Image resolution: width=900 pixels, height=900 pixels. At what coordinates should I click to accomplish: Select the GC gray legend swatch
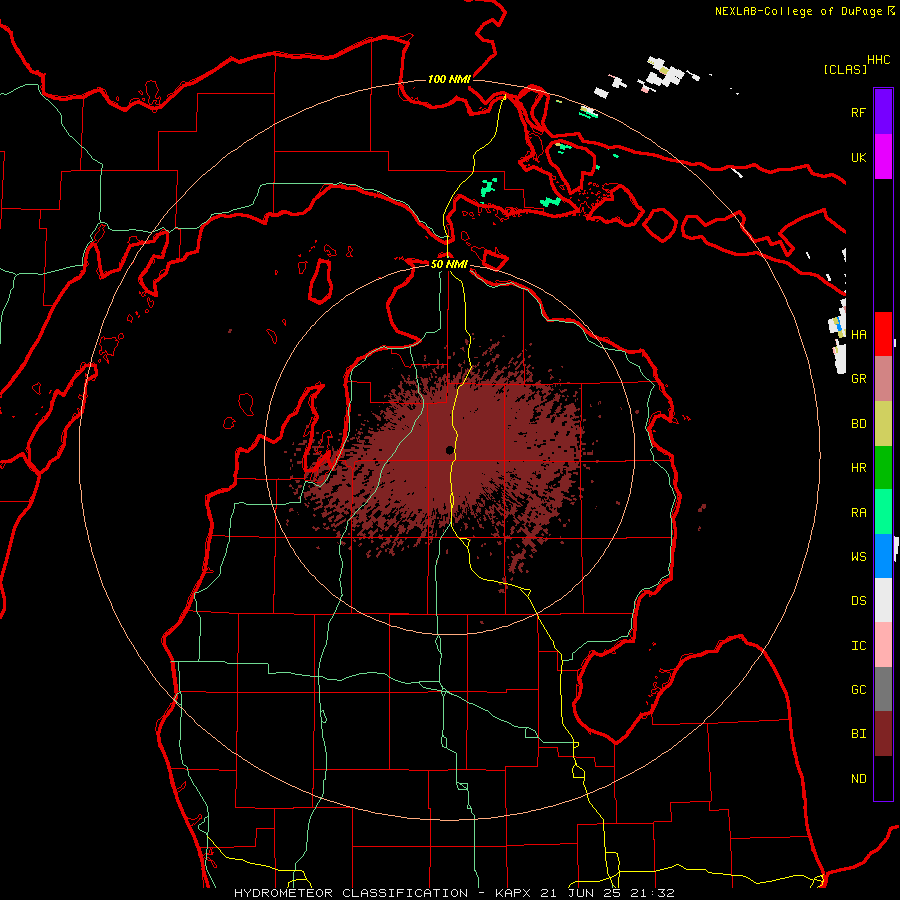pyautogui.click(x=883, y=689)
